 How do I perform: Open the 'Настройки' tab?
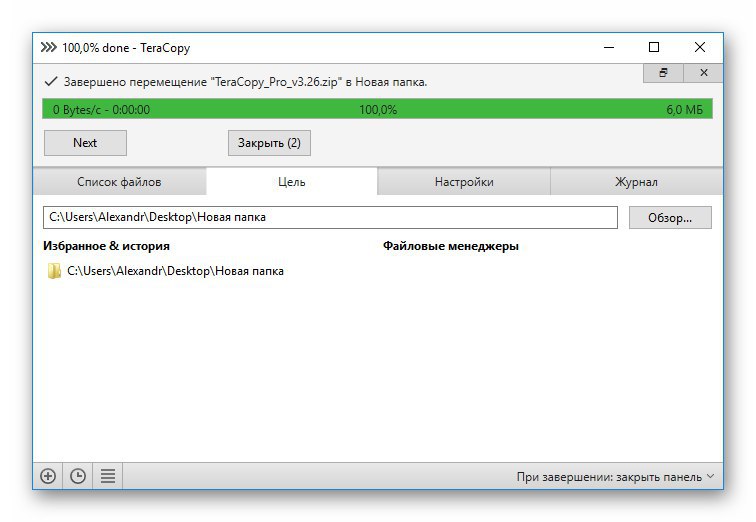pos(464,182)
